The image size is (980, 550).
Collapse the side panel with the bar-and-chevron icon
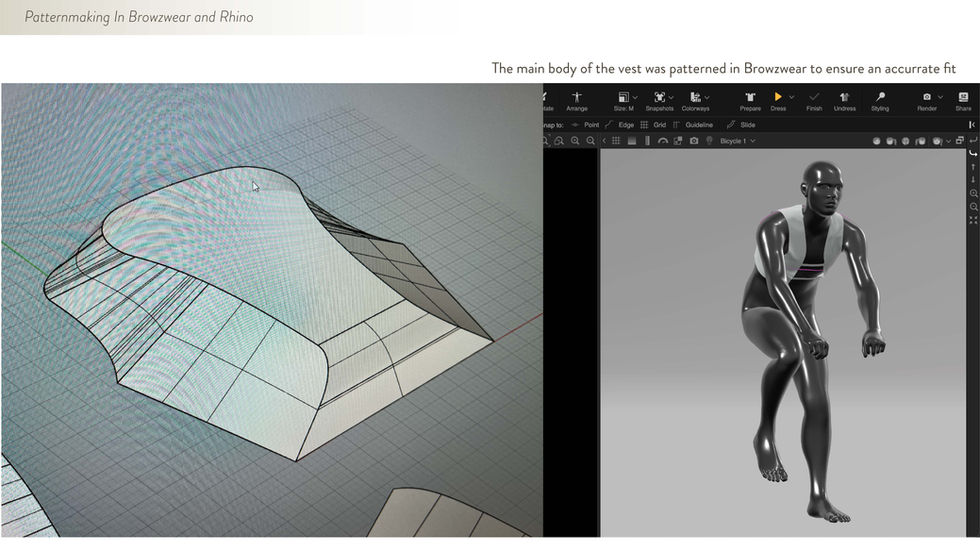click(x=972, y=125)
